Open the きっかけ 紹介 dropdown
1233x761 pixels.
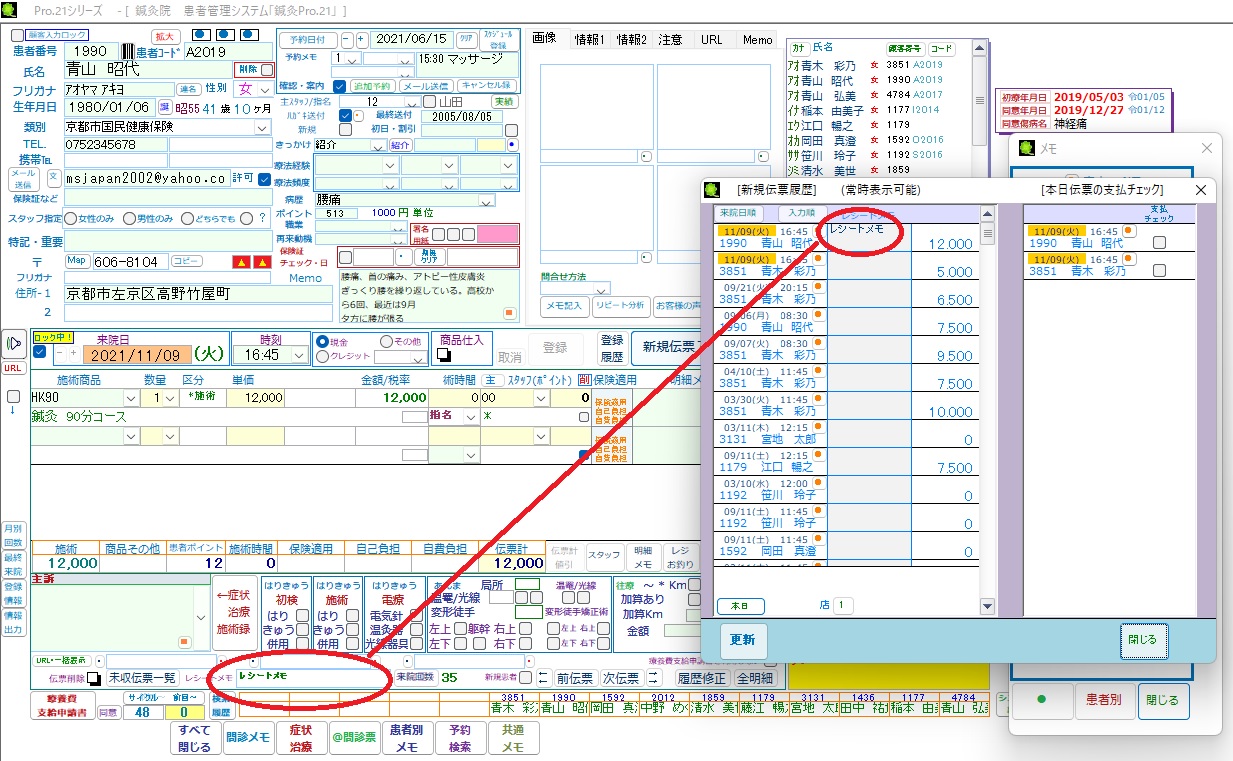(x=379, y=145)
